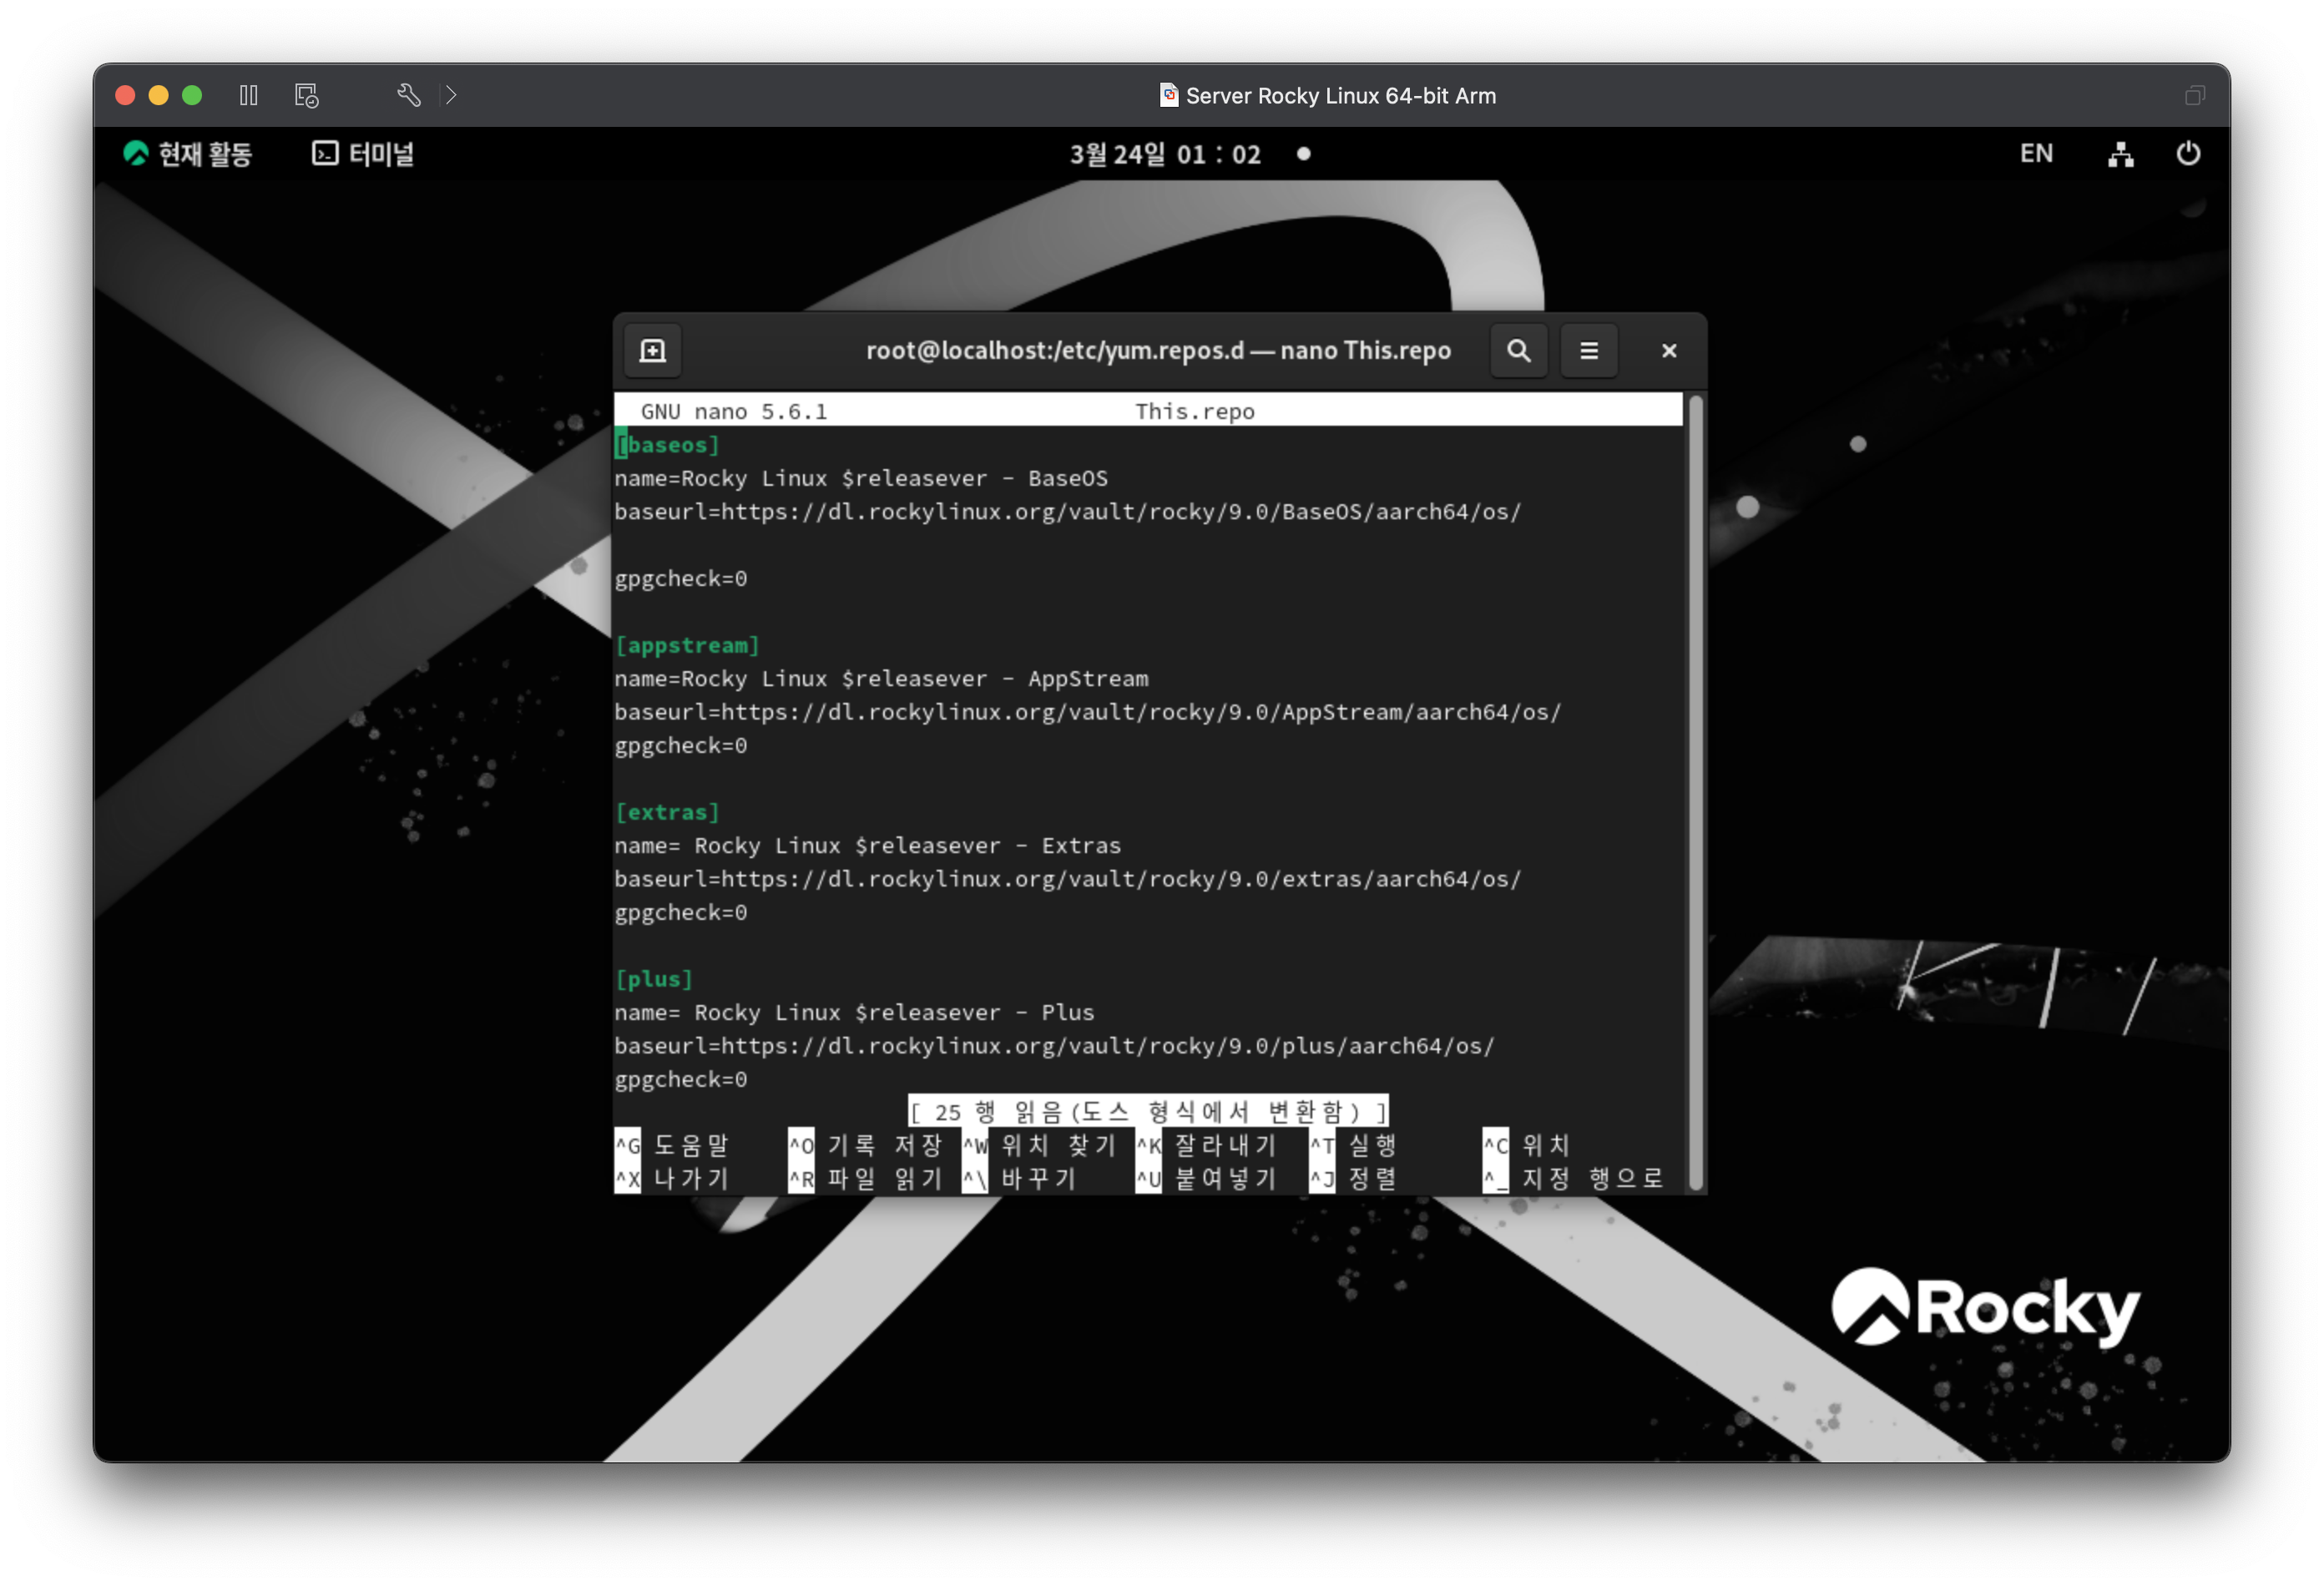Click the VM window resize icon
The height and width of the screenshot is (1586, 2324).
point(2194,95)
